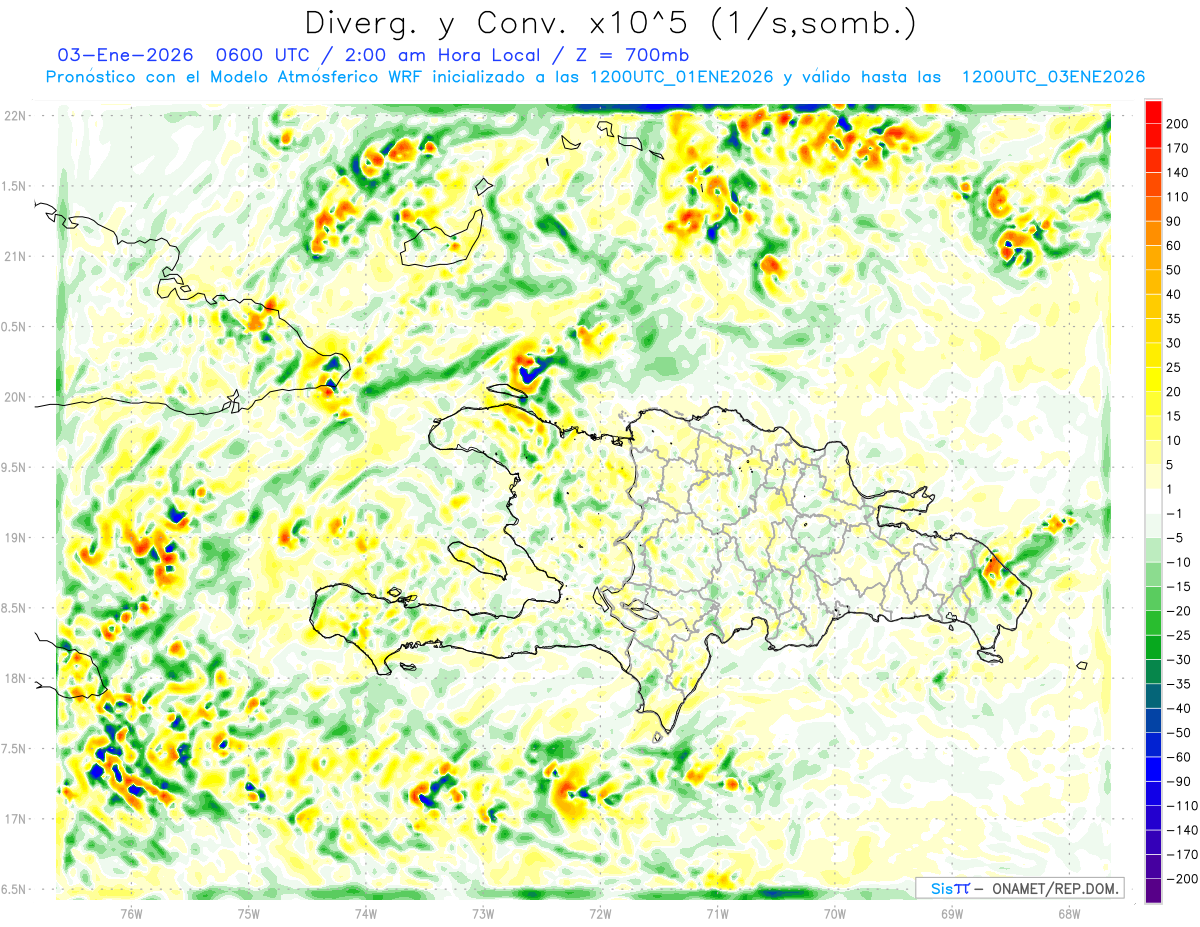
Task: Click the '19N' latitude label
Action: [x=16, y=538]
